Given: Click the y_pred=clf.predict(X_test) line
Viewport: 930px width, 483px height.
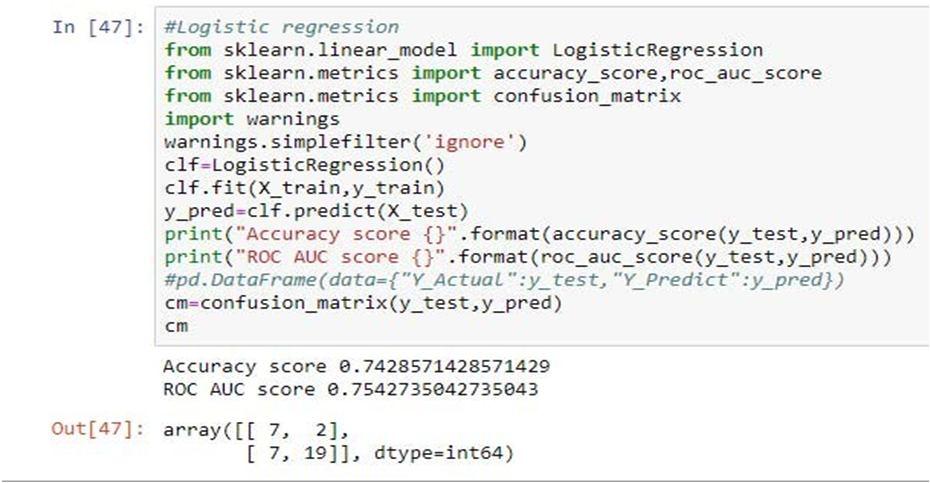Looking at the screenshot, I should click(315, 211).
